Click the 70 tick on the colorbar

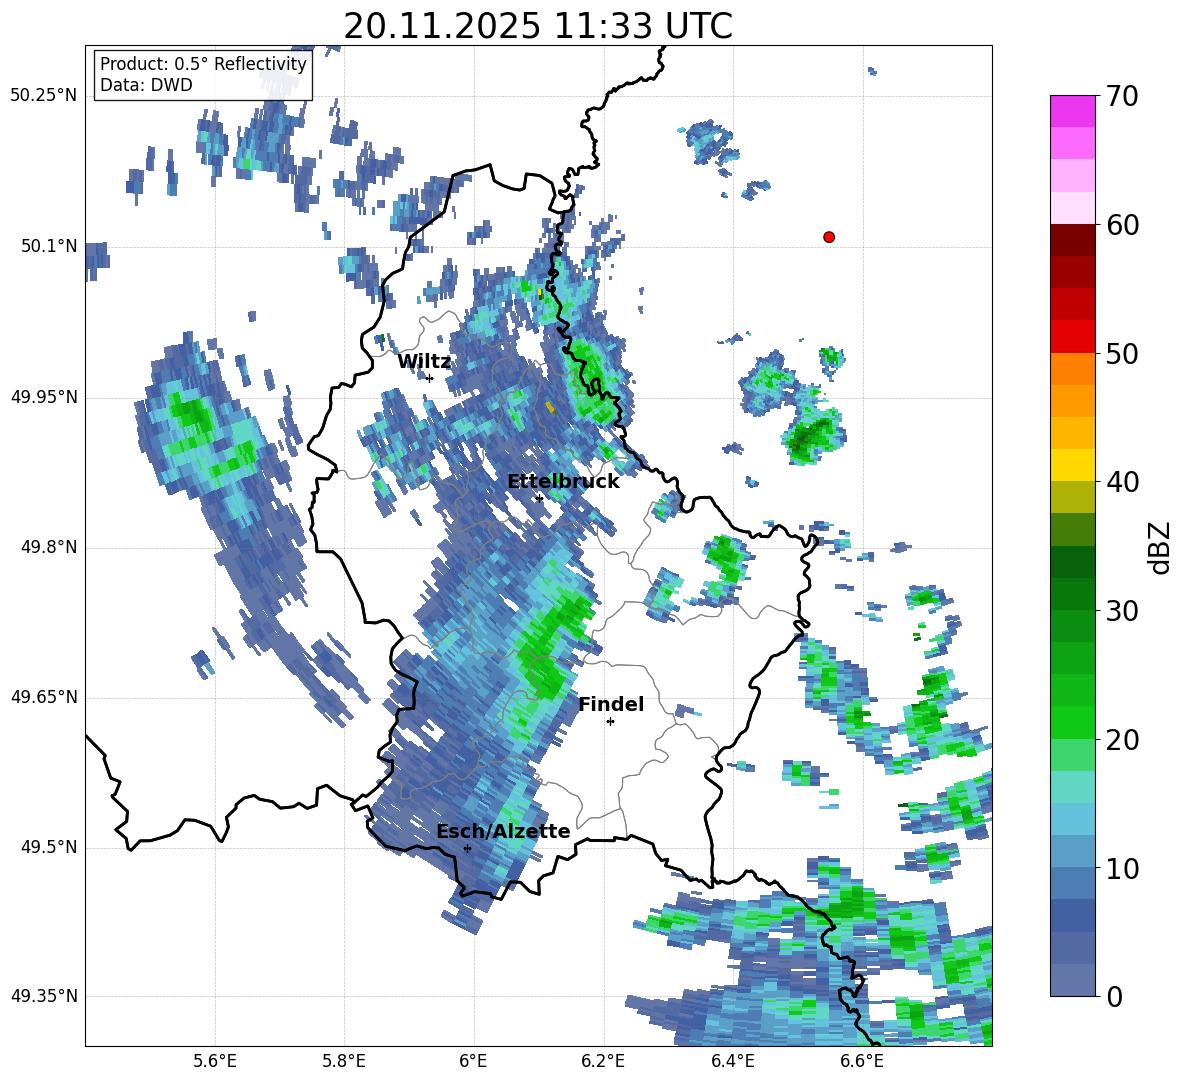pos(1122,96)
